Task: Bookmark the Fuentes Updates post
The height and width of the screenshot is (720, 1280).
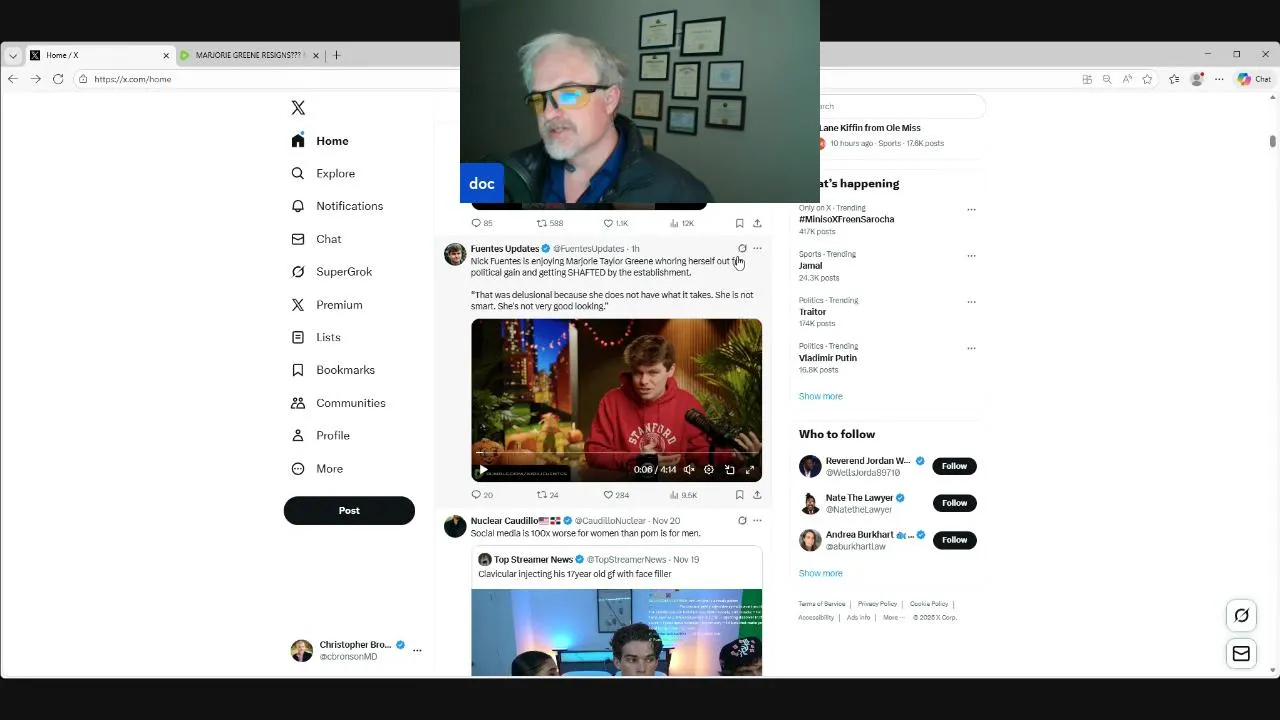Action: 739,495
